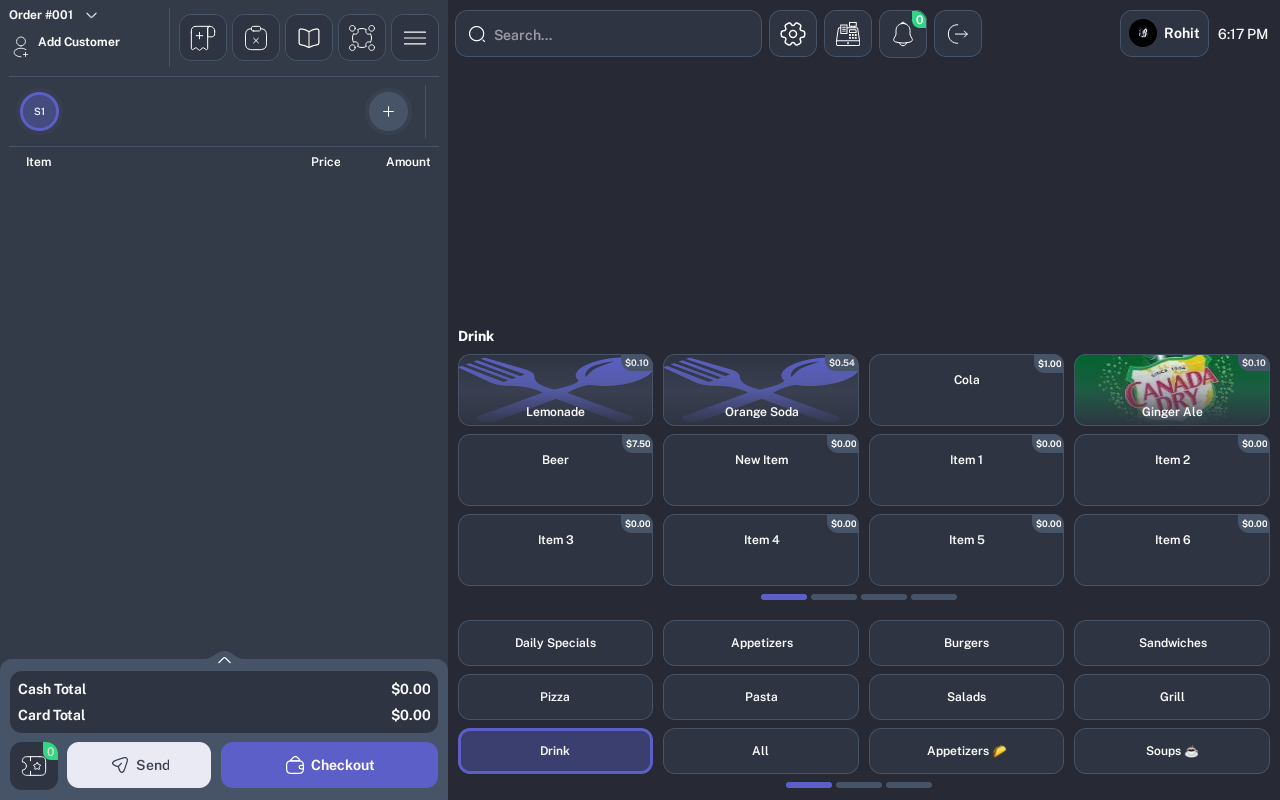Go to third page of categories
This screenshot has width=1280, height=800.
[909, 785]
